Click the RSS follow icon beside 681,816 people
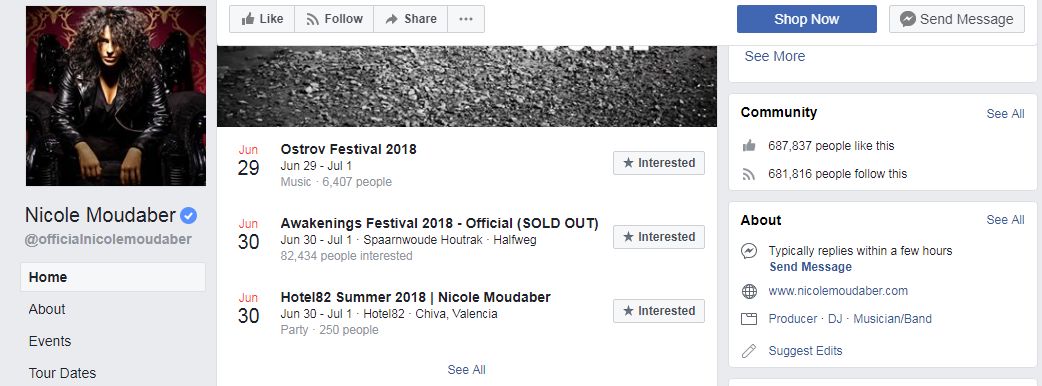 click(749, 174)
